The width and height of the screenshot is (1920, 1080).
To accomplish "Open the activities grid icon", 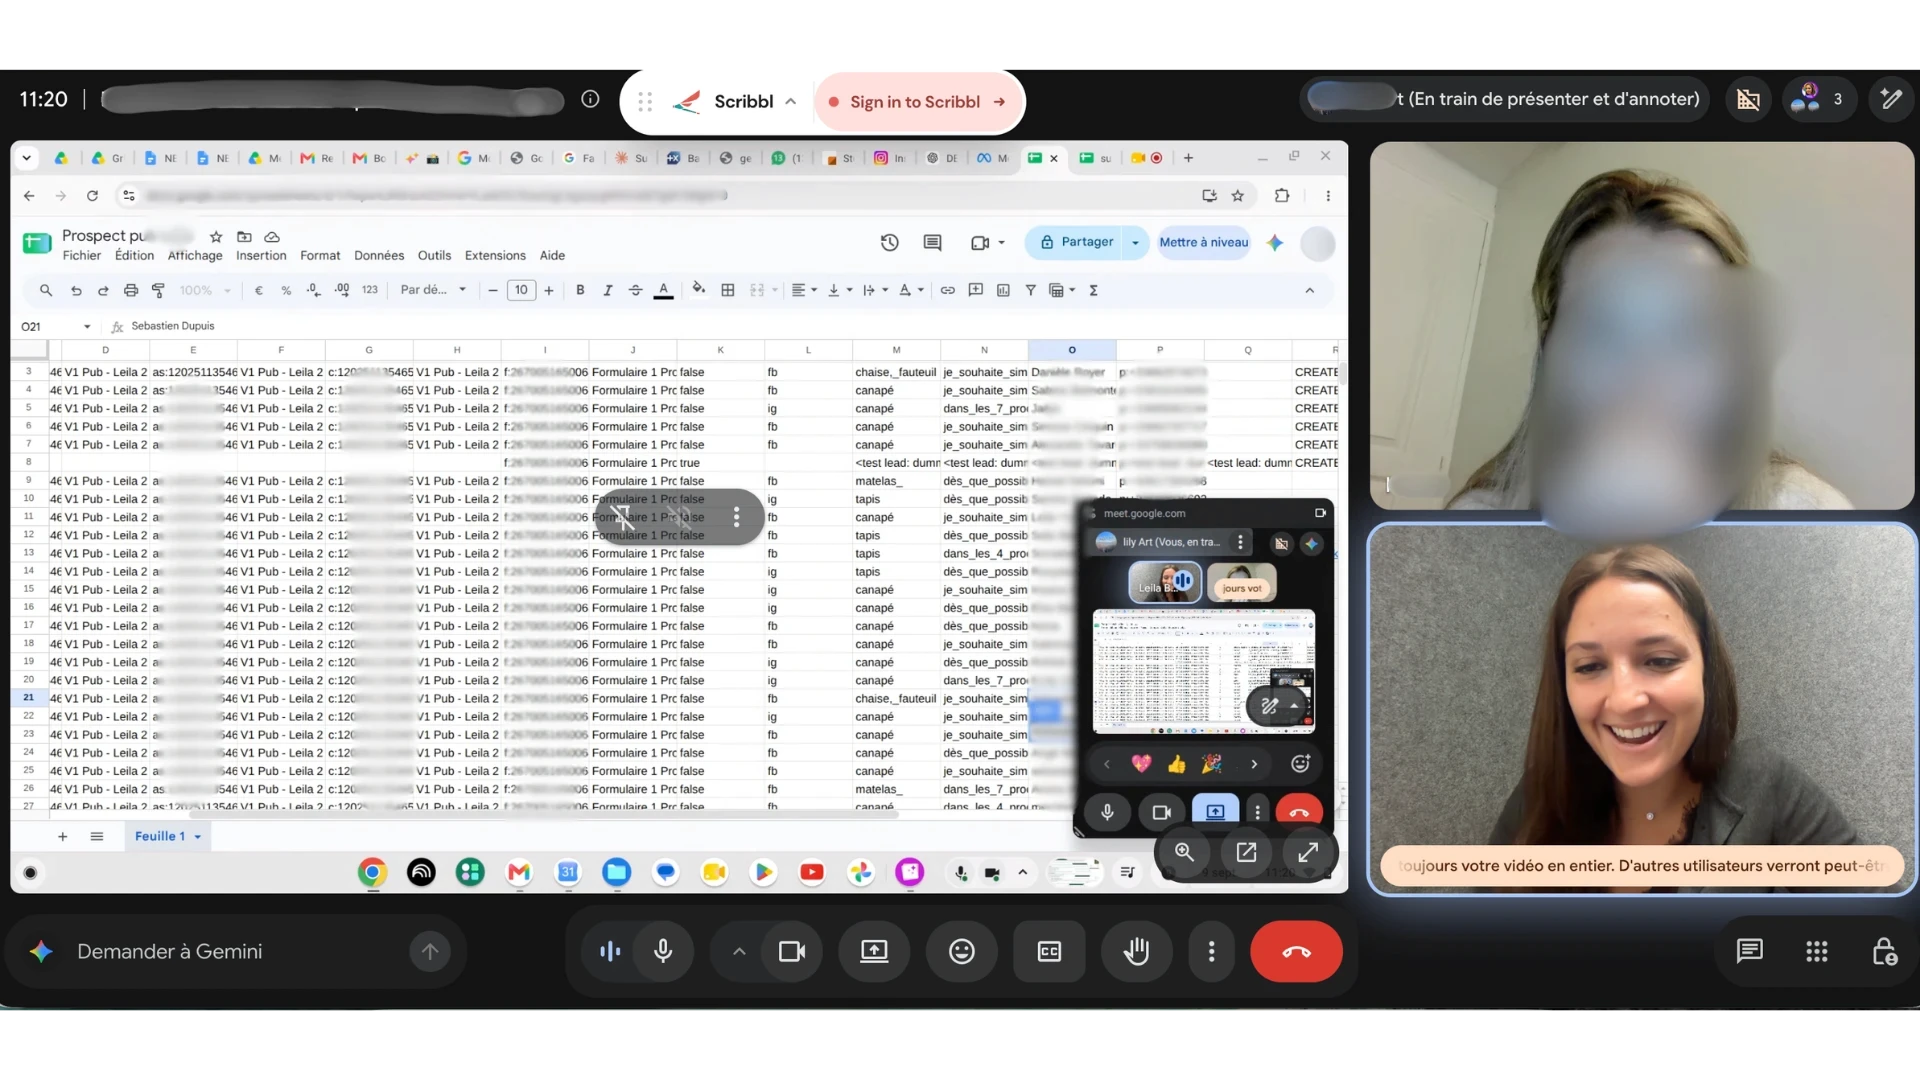I will coord(1817,951).
